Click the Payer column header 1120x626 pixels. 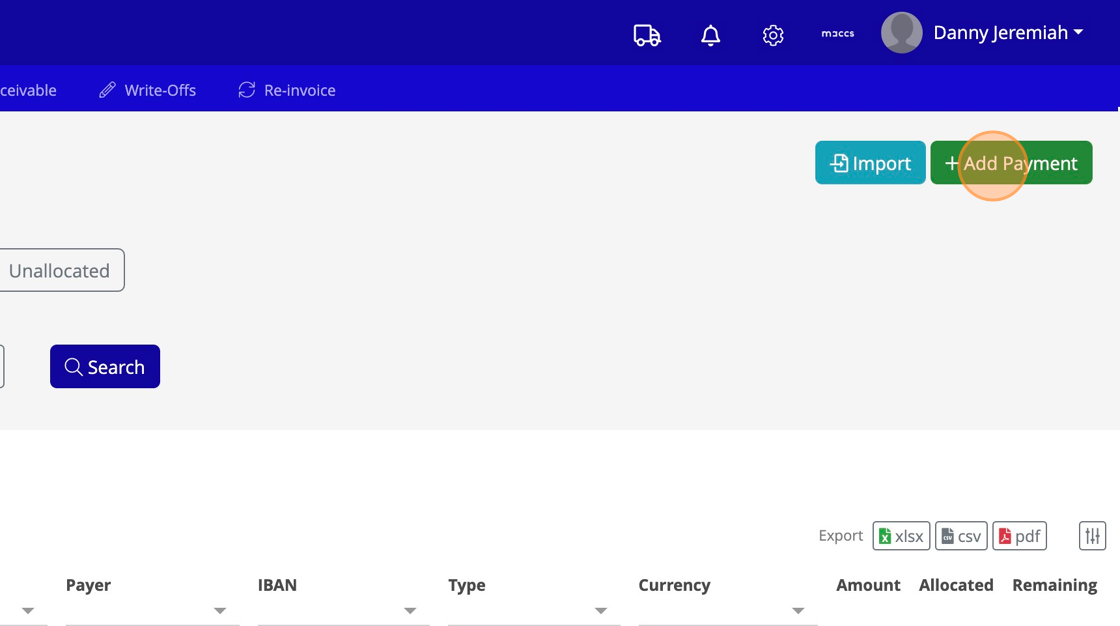coord(89,585)
